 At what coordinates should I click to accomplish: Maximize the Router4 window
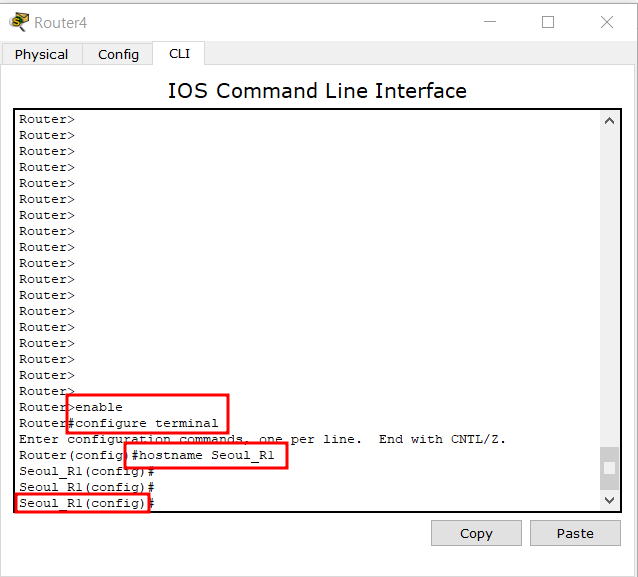[x=548, y=22]
